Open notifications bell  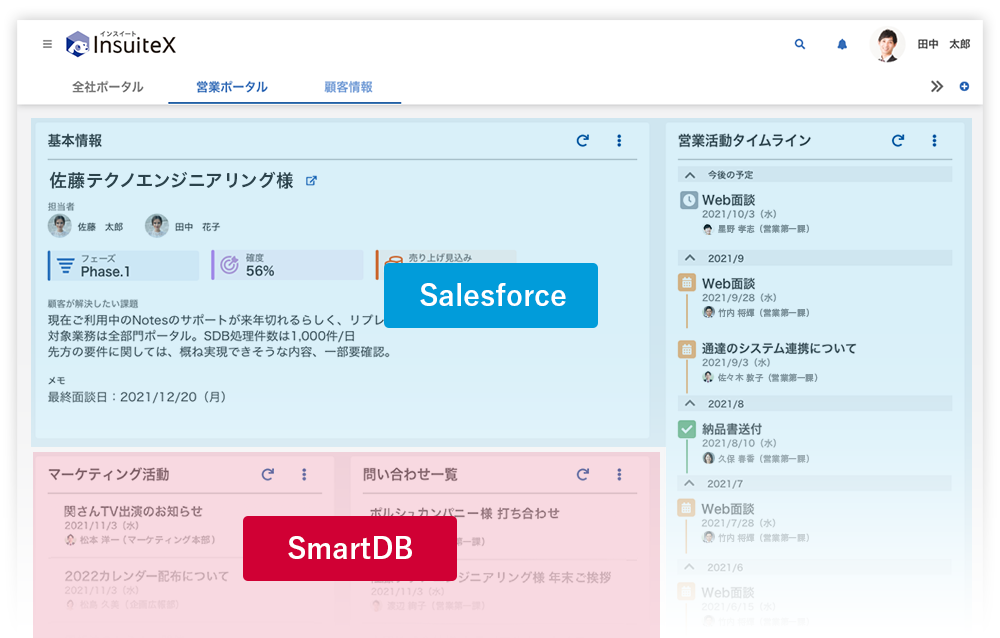(x=842, y=44)
